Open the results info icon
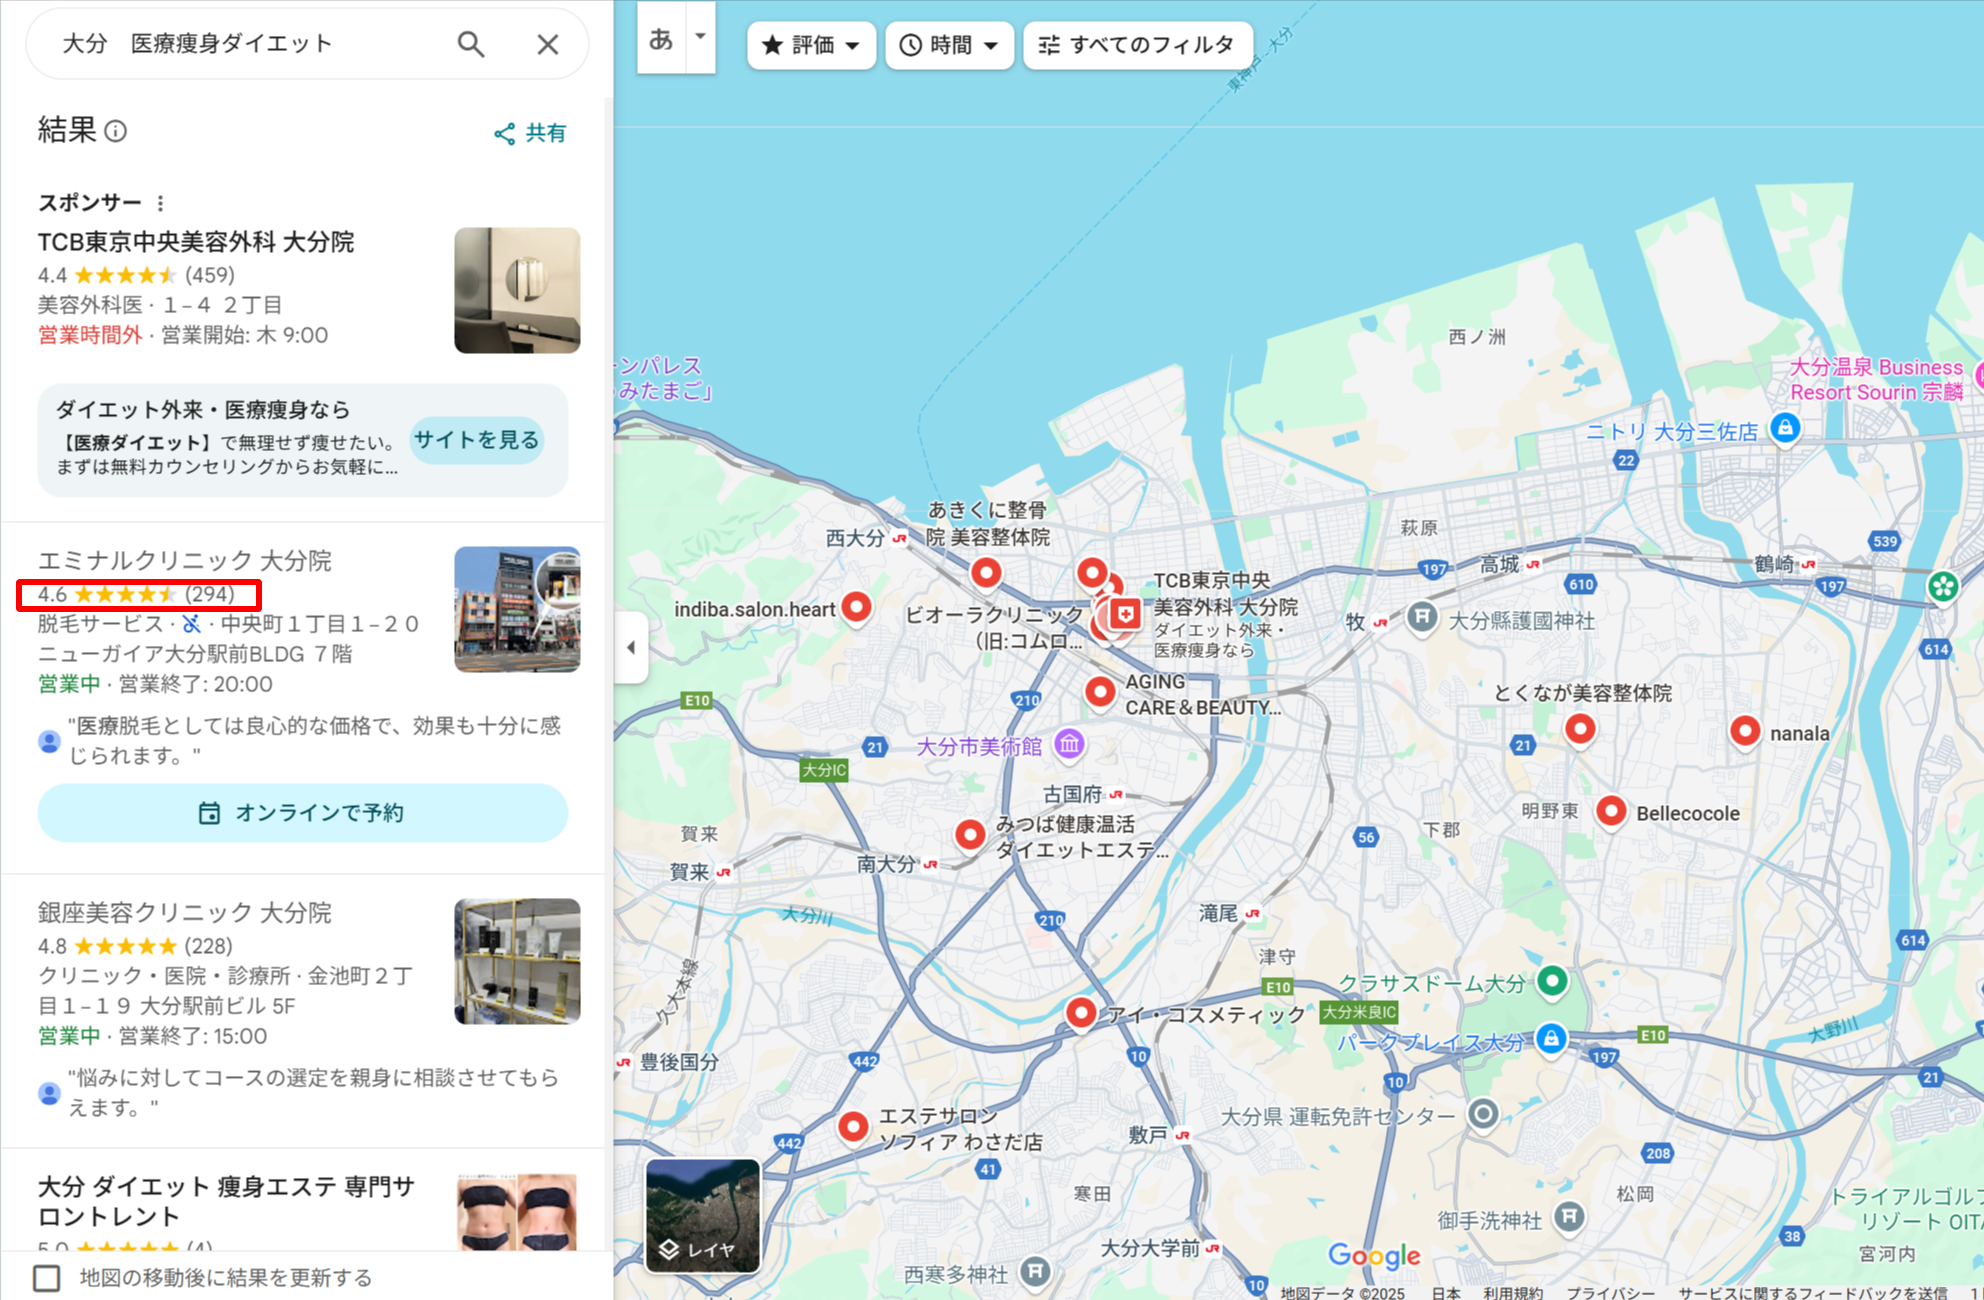The width and height of the screenshot is (1984, 1300). click(116, 132)
